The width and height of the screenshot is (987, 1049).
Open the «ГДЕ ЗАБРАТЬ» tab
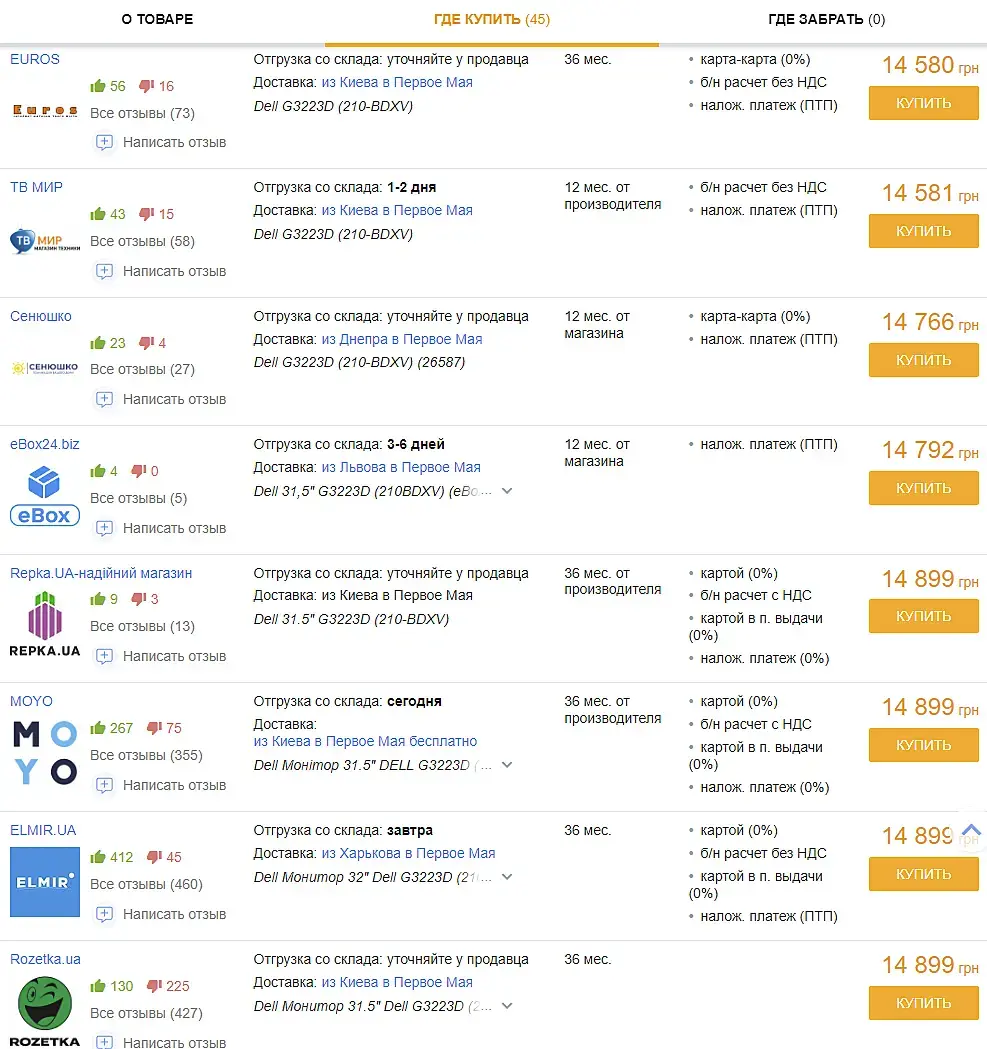[x=826, y=20]
